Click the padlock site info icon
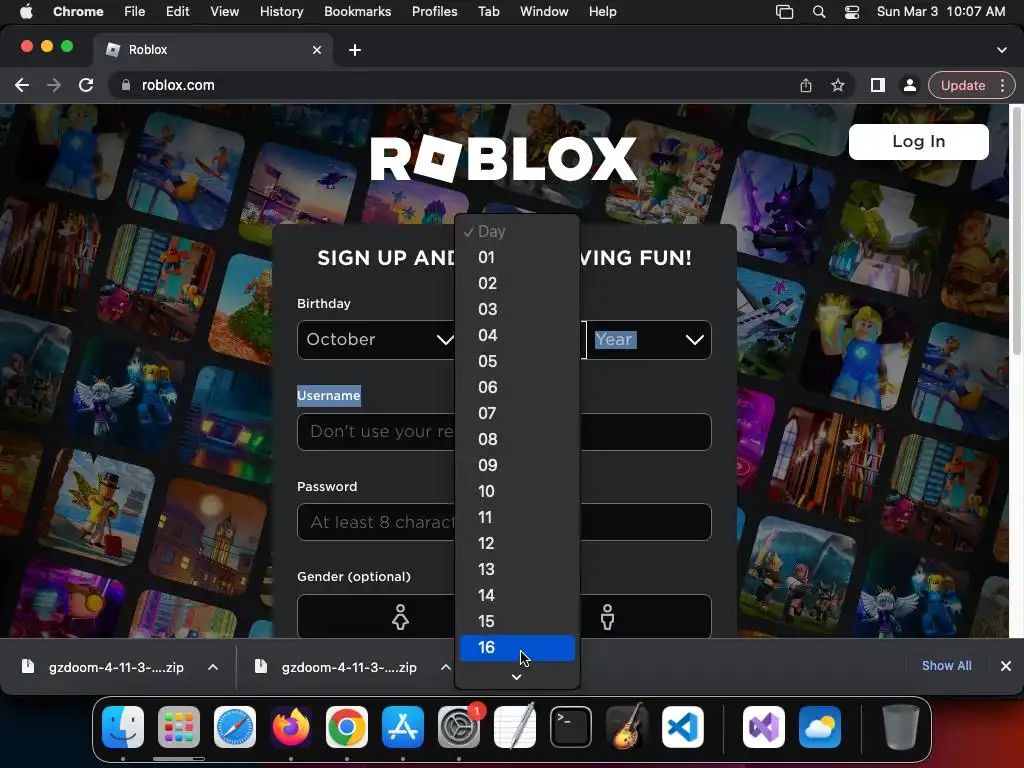 (125, 85)
